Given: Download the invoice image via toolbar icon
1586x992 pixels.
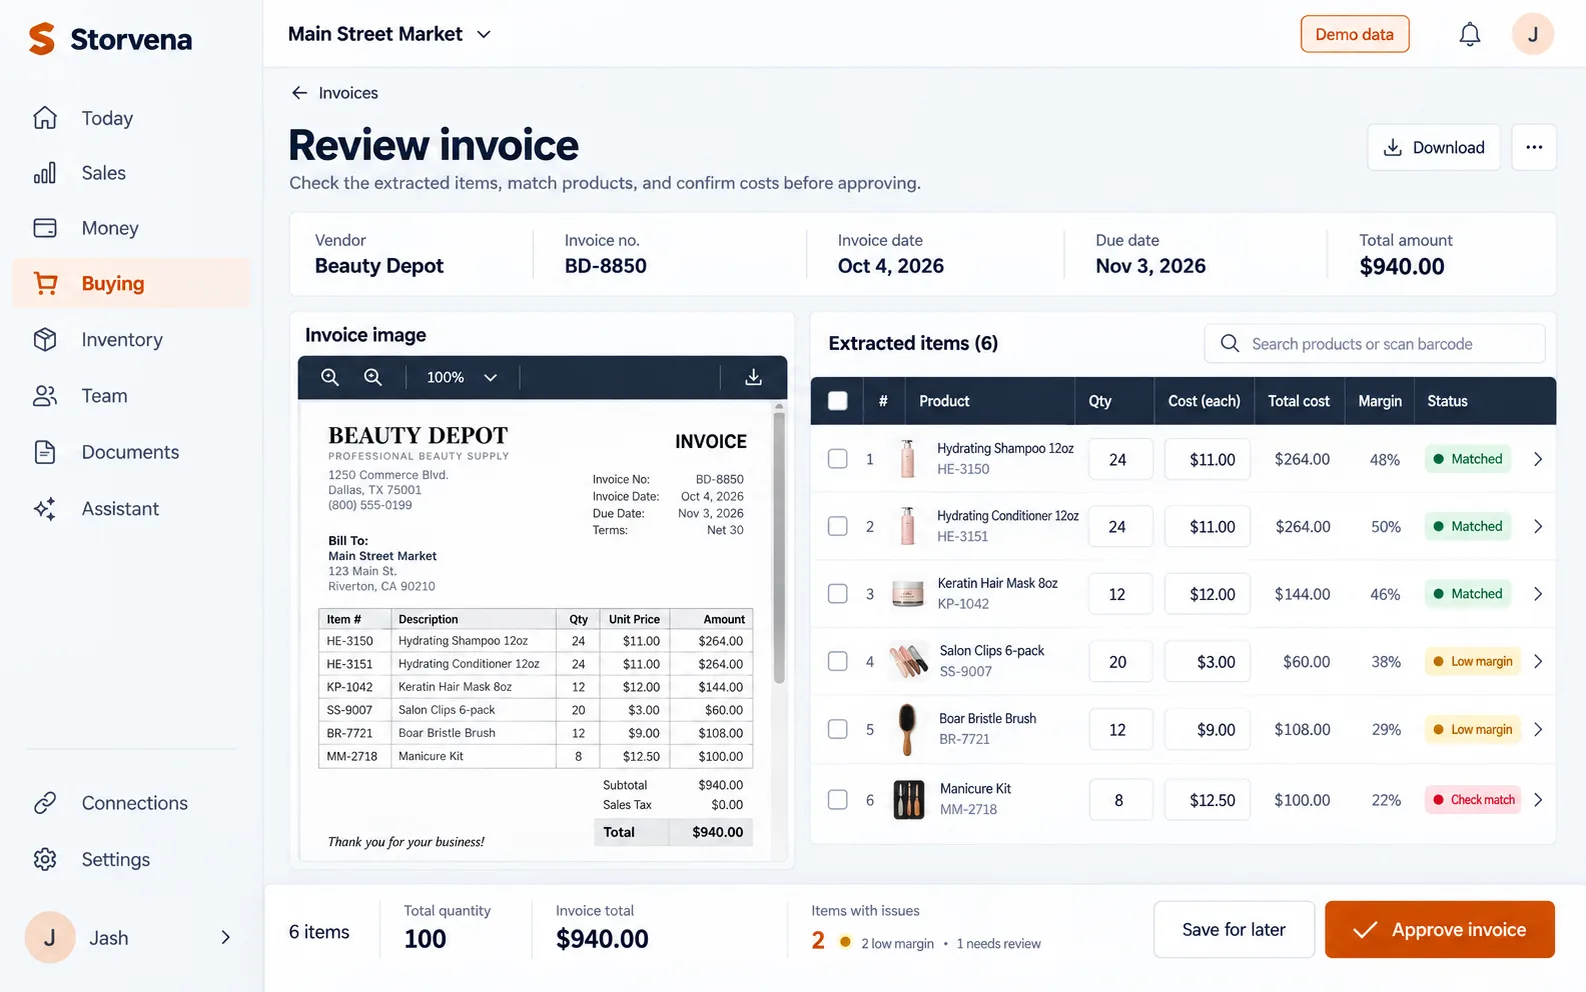Looking at the screenshot, I should tap(753, 377).
